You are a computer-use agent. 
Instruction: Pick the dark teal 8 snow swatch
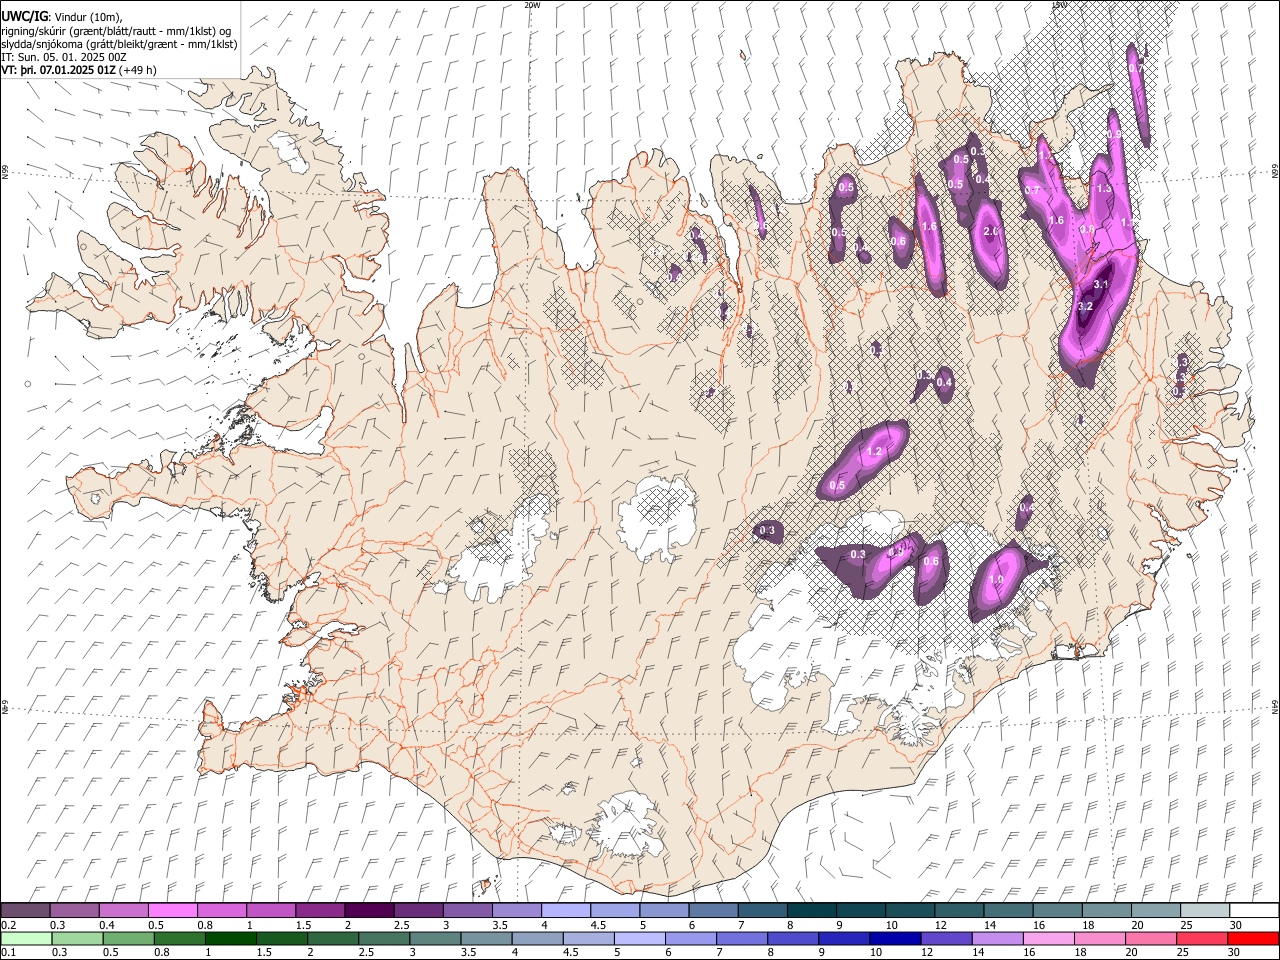point(811,911)
